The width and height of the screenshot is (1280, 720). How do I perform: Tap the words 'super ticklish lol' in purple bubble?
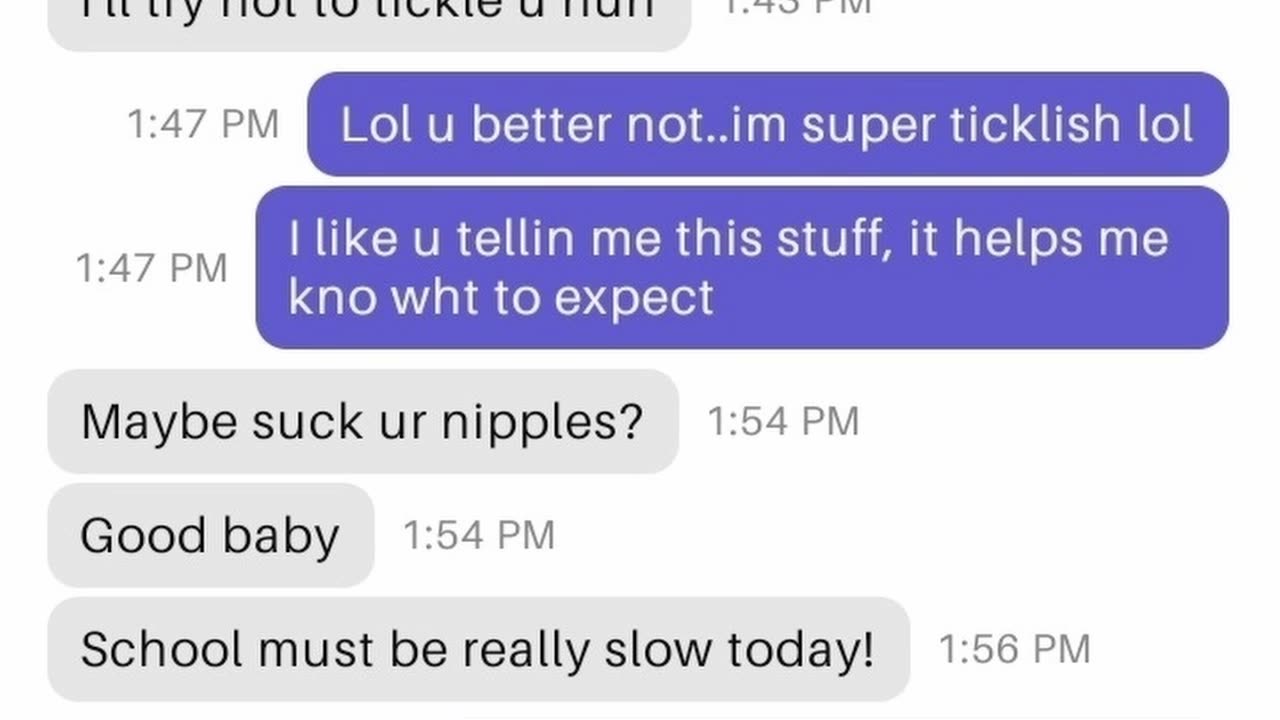[997, 124]
